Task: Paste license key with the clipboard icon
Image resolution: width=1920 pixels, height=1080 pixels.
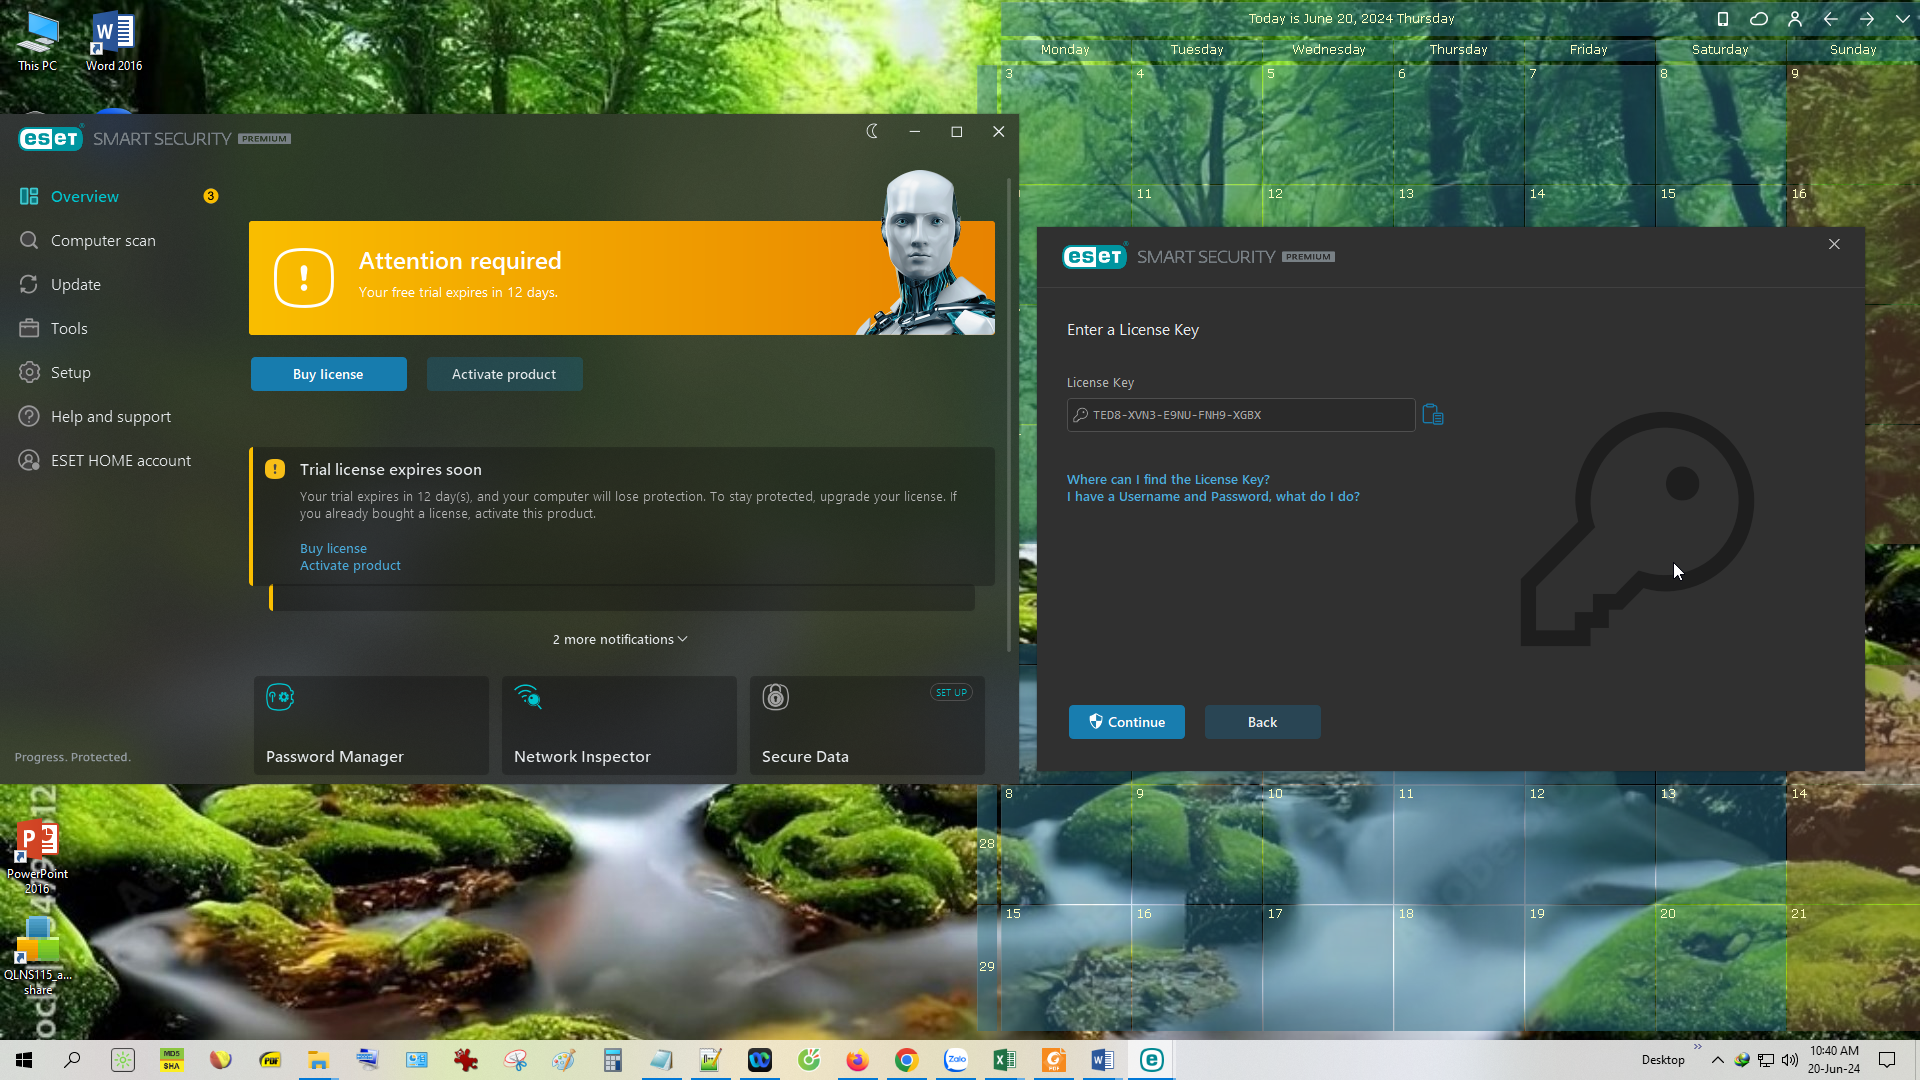Action: pos(1433,414)
